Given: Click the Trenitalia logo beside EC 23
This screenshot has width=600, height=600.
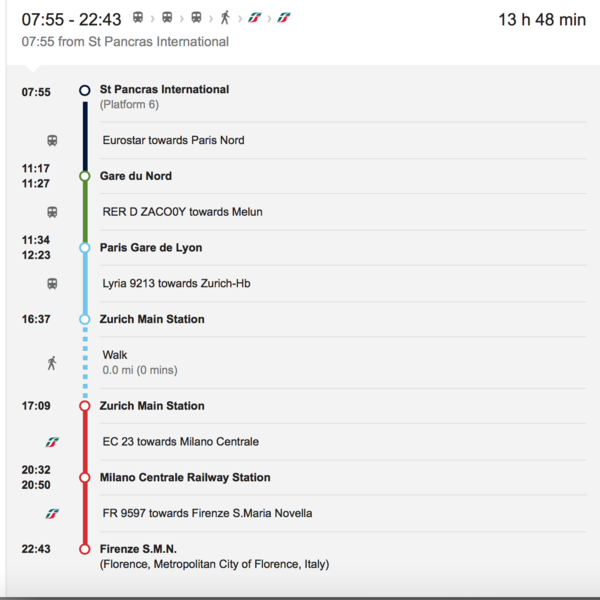Looking at the screenshot, I should tap(52, 442).
